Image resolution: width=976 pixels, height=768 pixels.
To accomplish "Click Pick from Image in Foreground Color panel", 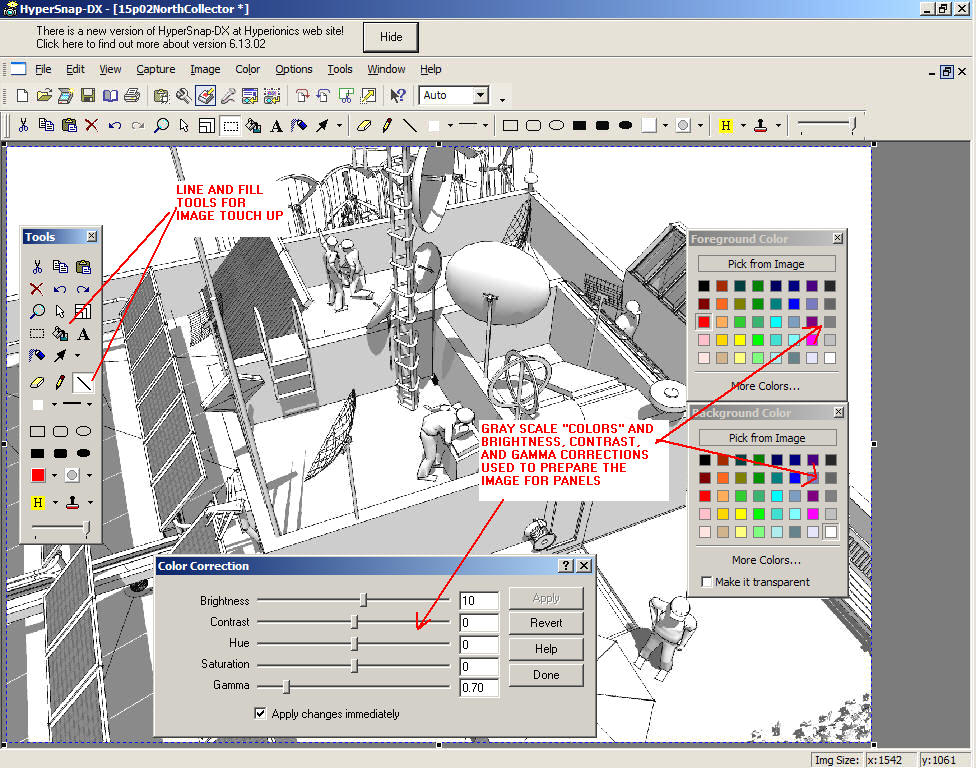I will (766, 264).
